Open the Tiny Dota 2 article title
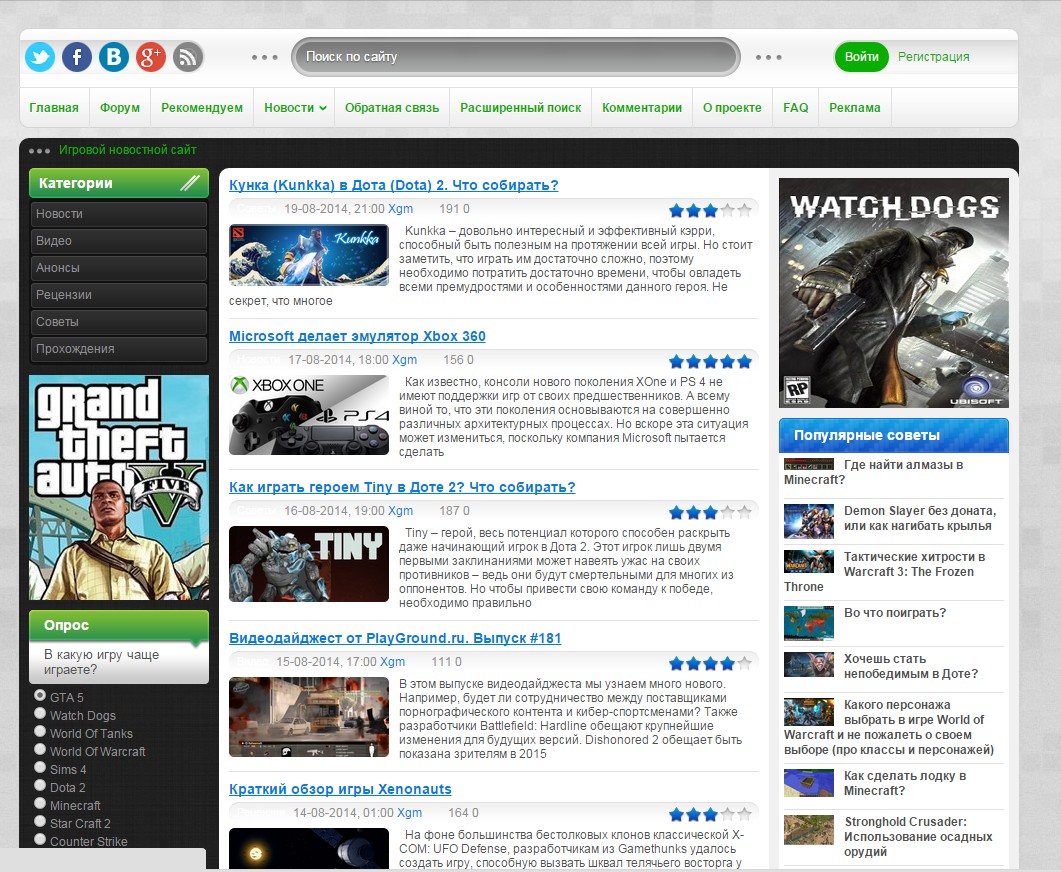The width and height of the screenshot is (1061, 872). (402, 487)
